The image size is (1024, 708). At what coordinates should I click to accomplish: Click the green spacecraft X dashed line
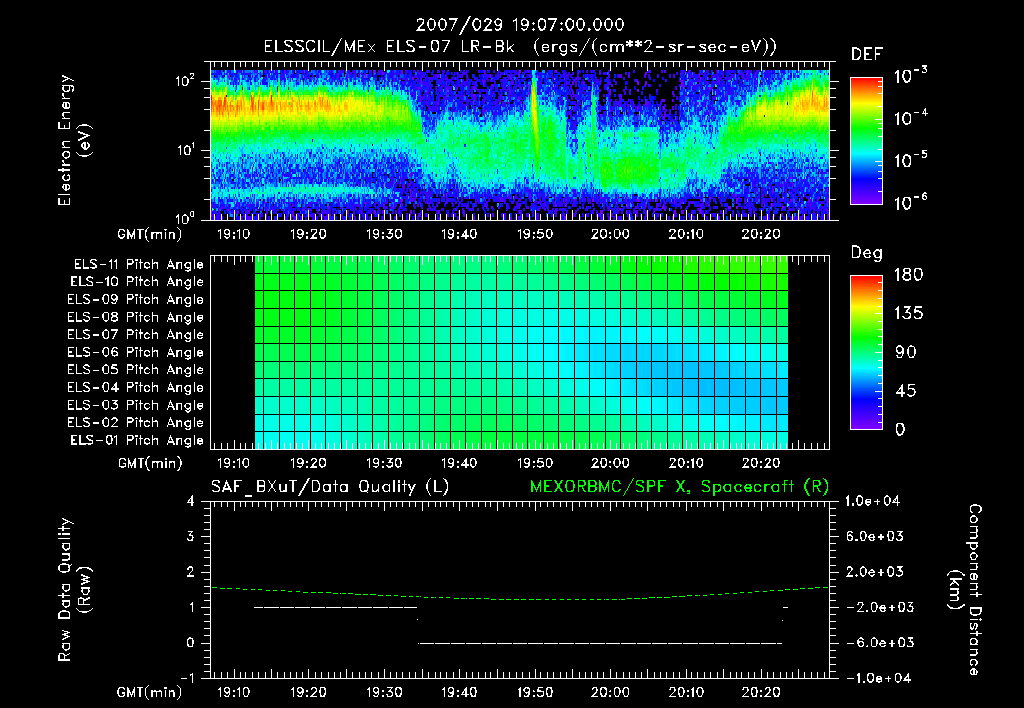[x=520, y=596]
